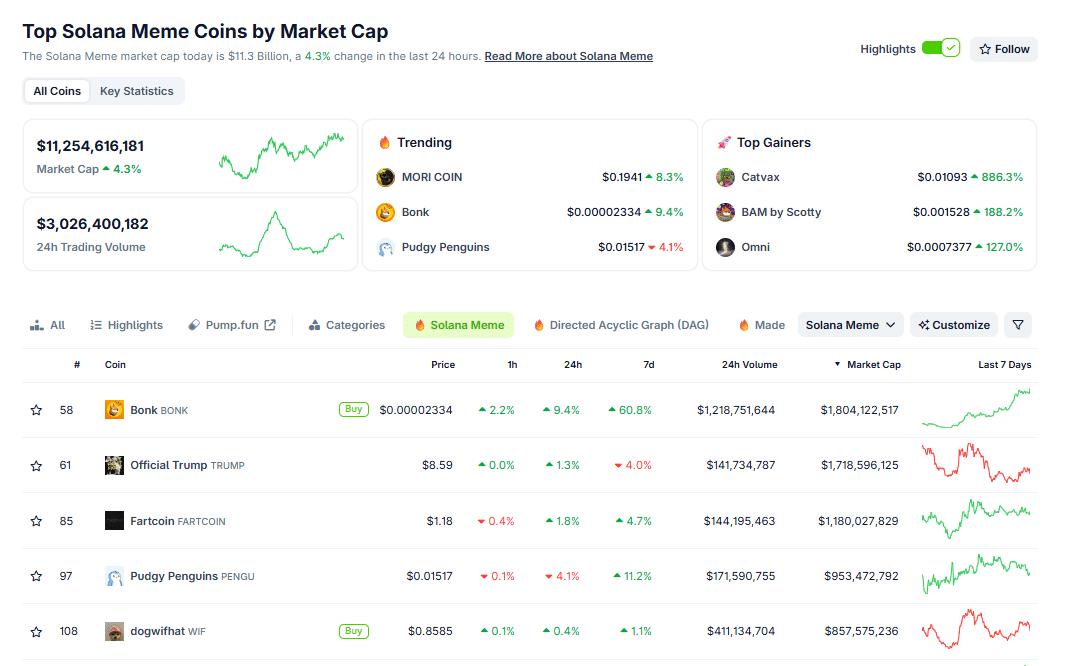This screenshot has height=666, width=1066.
Task: Click the BAM by Scotty coin logo
Action: click(725, 212)
